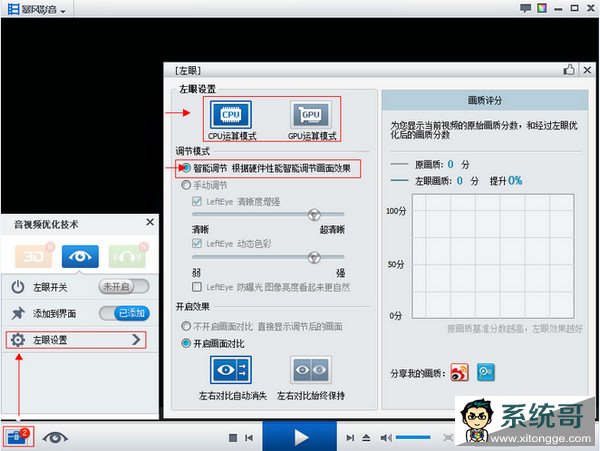Viewport: 600px width, 451px height.
Task: Minimize the 暴风影音 window
Action: (x=558, y=9)
